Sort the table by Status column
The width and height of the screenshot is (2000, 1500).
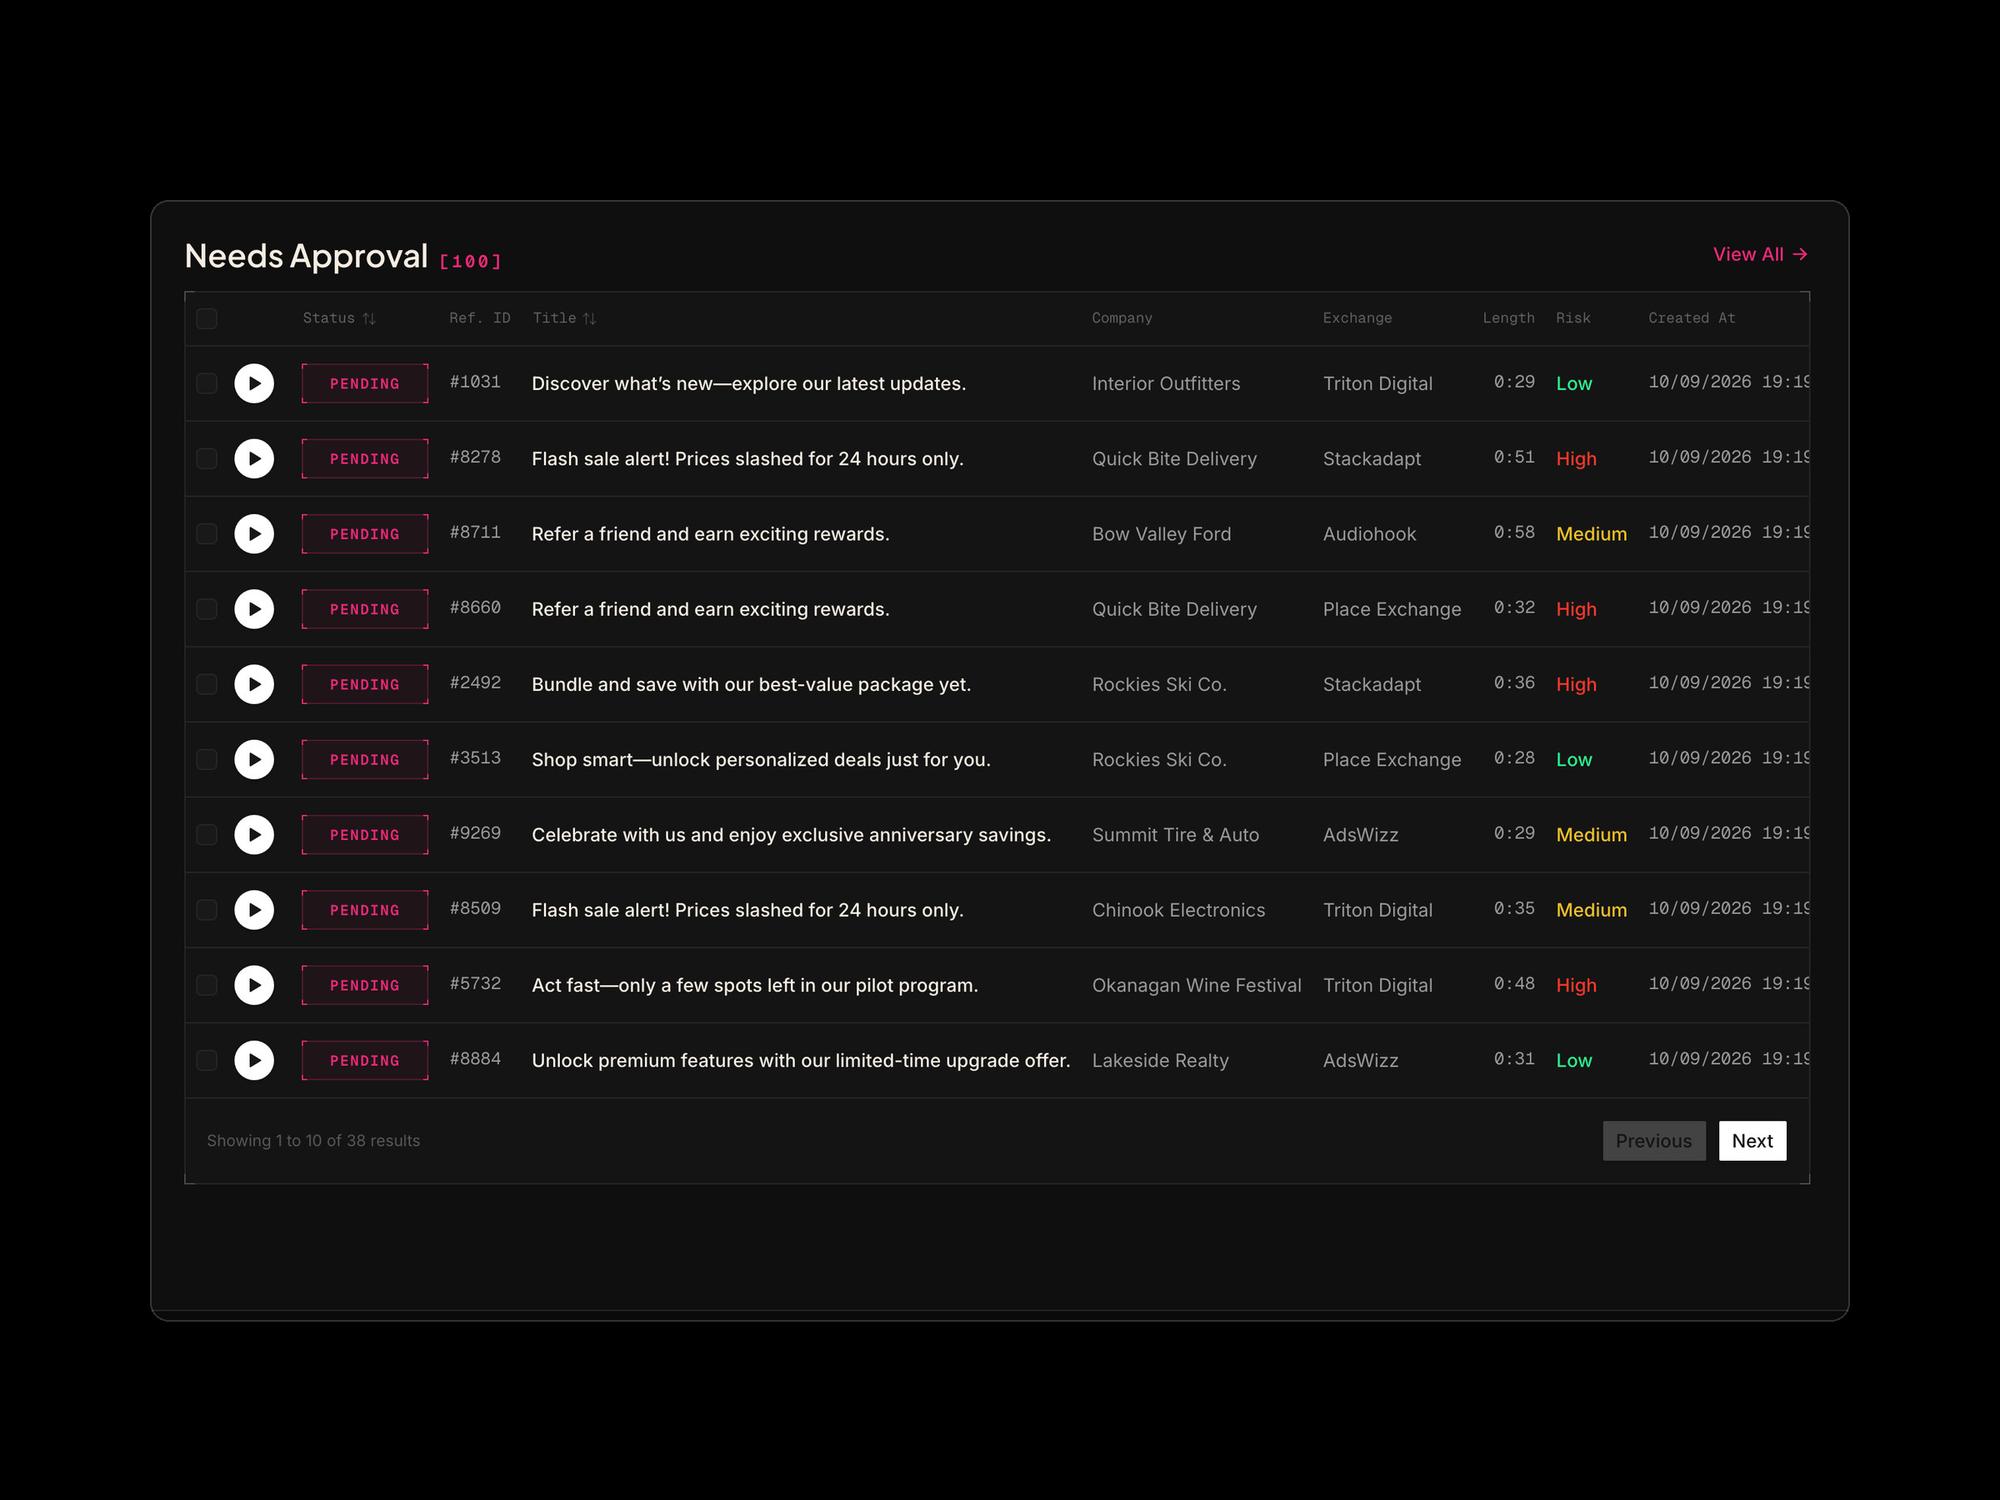[339, 318]
